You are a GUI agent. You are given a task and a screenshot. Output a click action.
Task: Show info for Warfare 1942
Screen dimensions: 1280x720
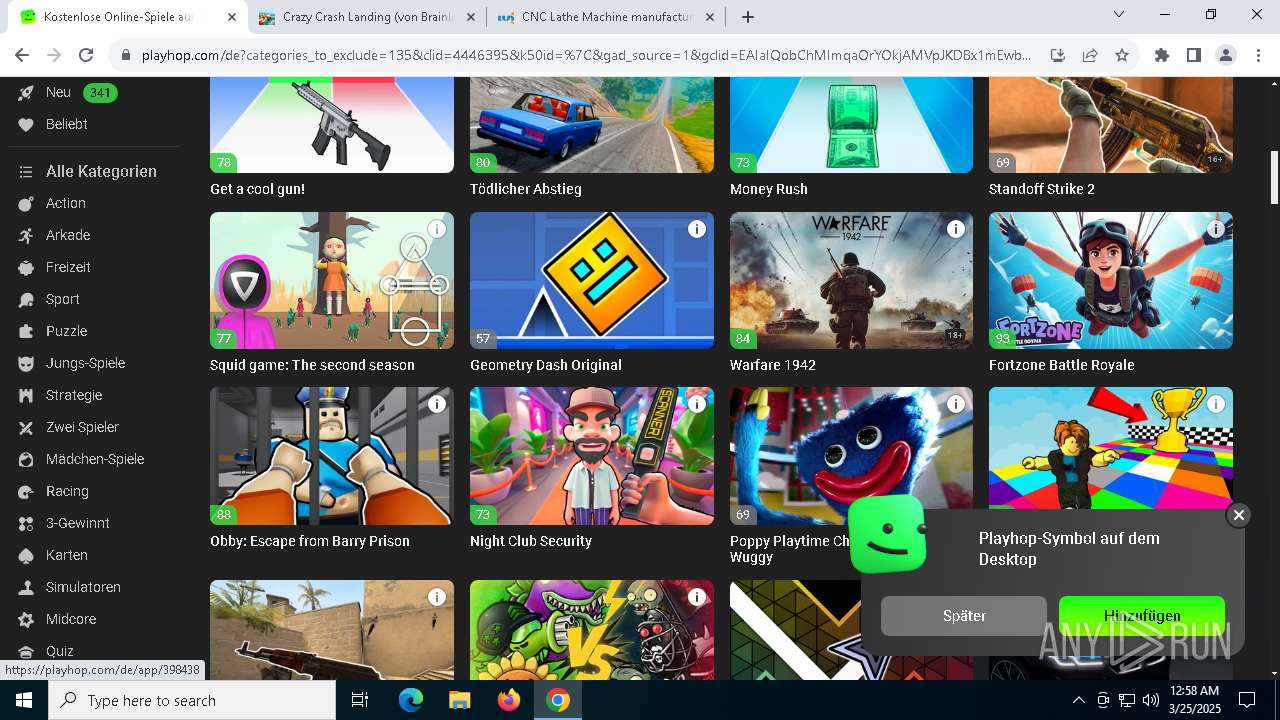[x=956, y=229]
